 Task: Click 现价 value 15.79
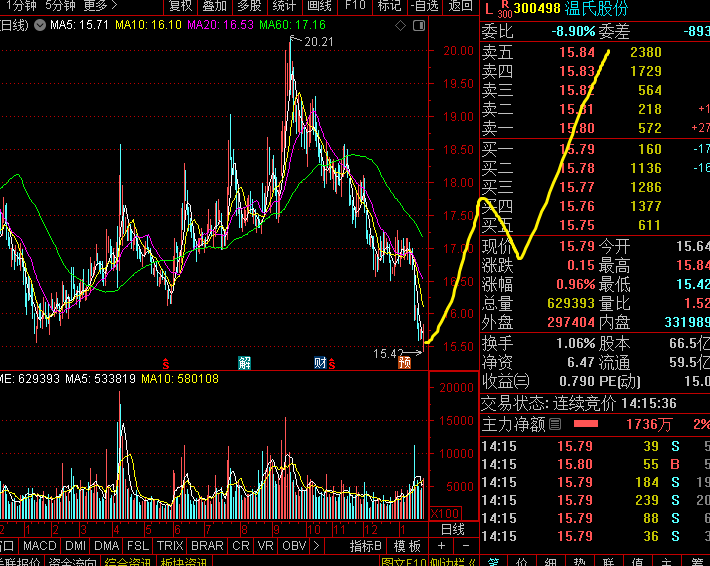point(577,246)
